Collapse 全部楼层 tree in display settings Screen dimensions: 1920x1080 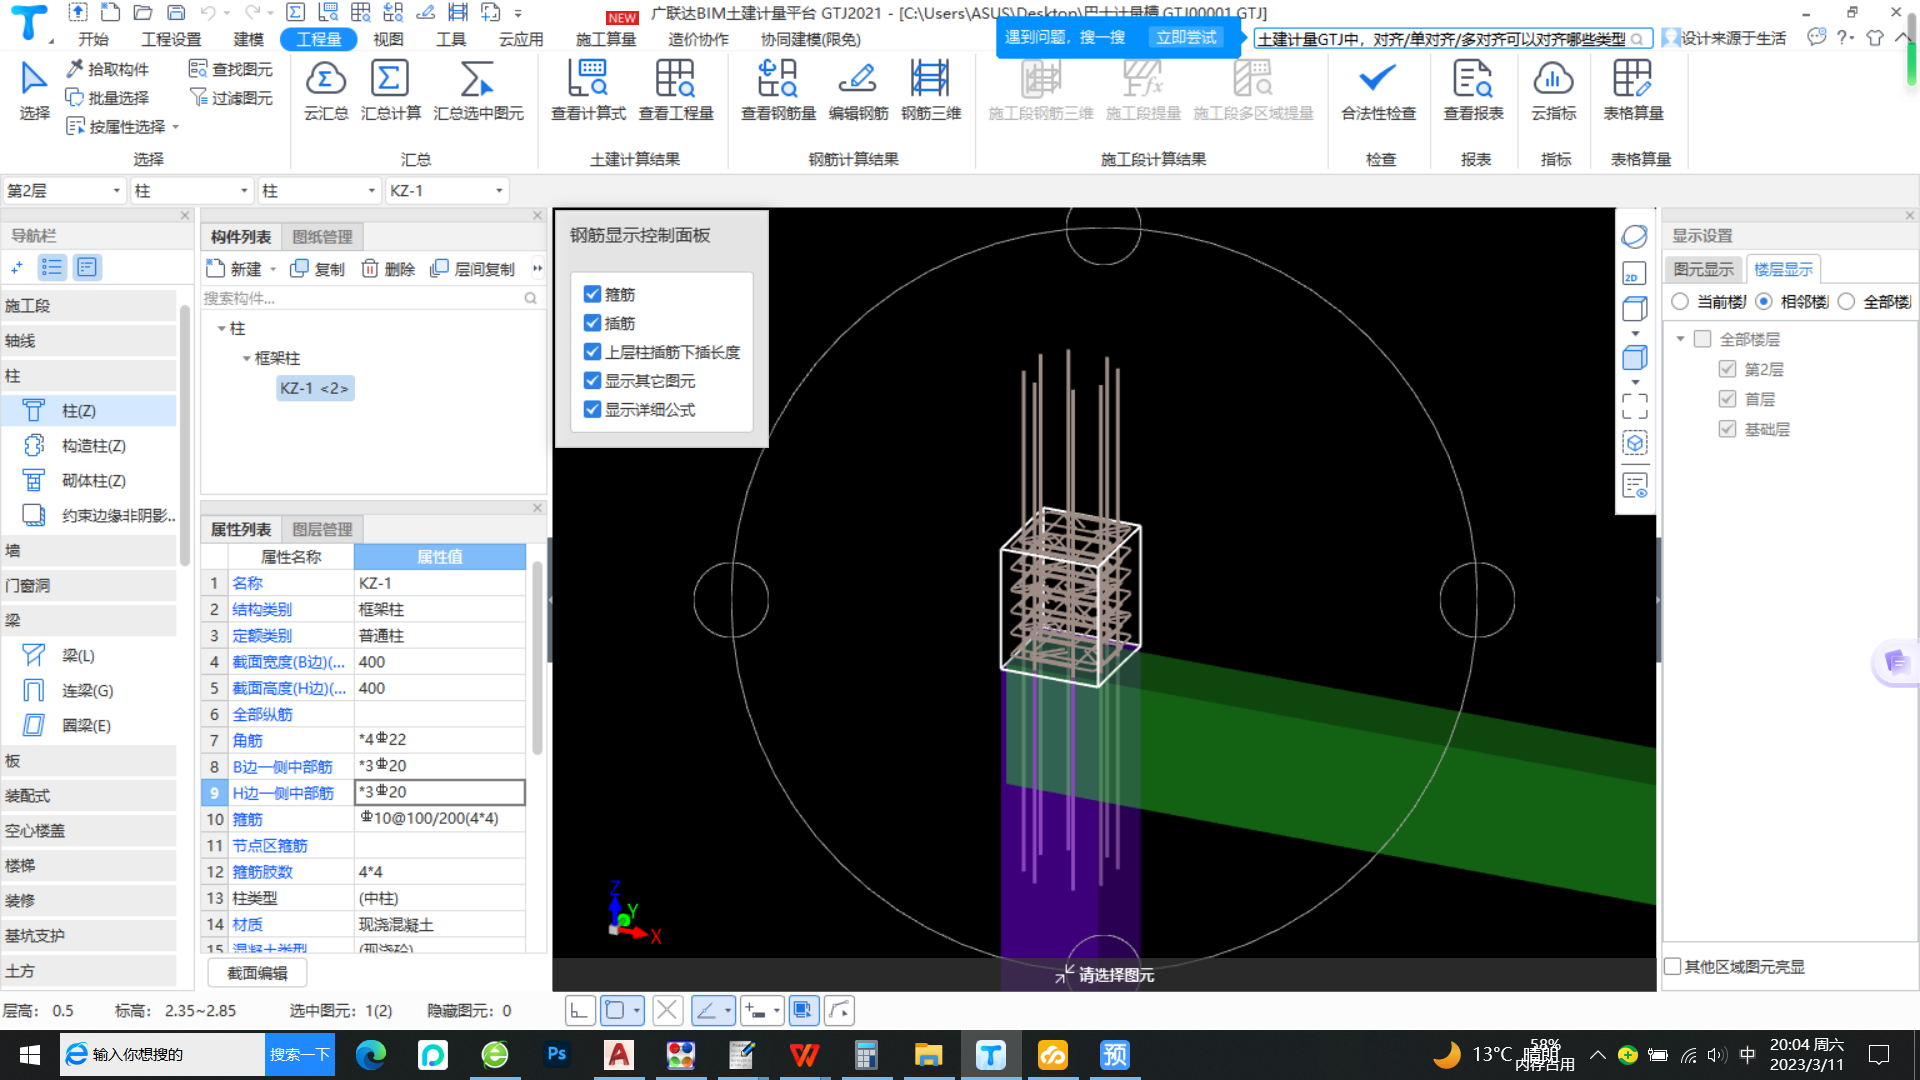tap(1680, 339)
